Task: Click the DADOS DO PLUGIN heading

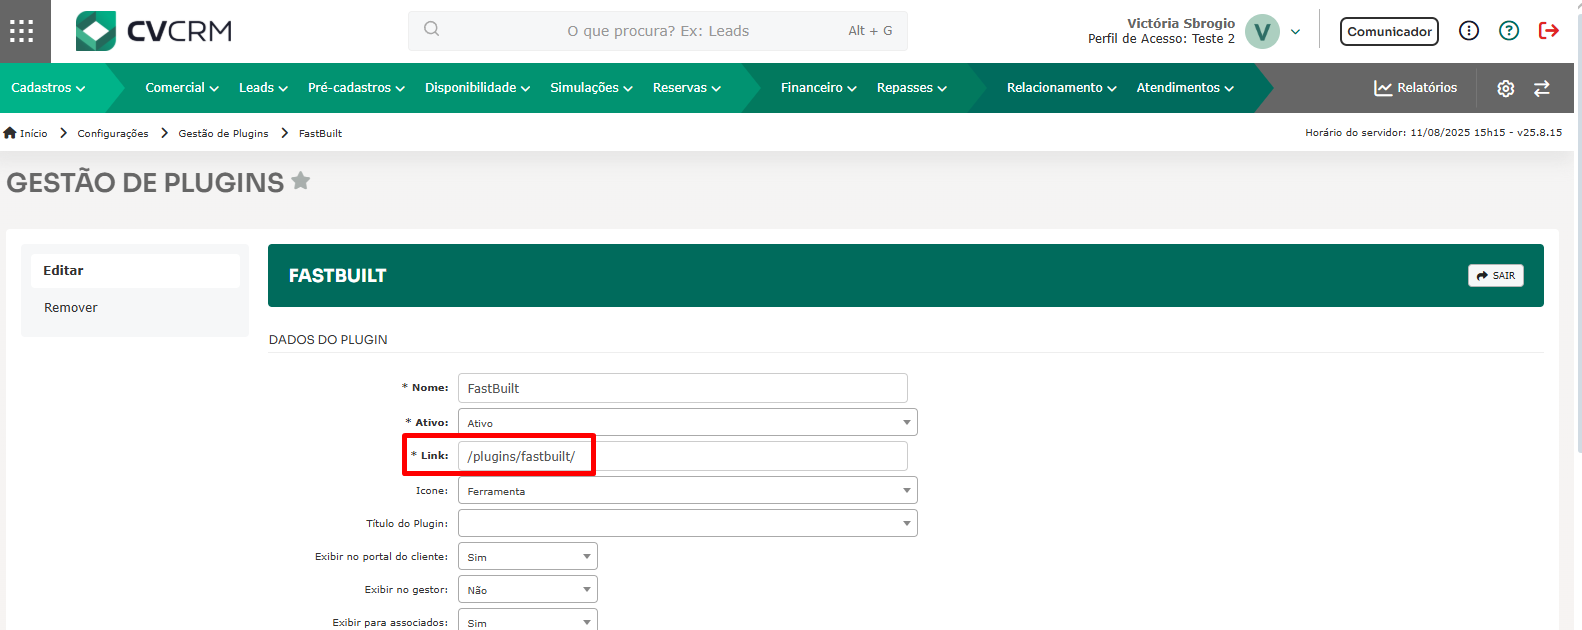Action: [x=328, y=340]
